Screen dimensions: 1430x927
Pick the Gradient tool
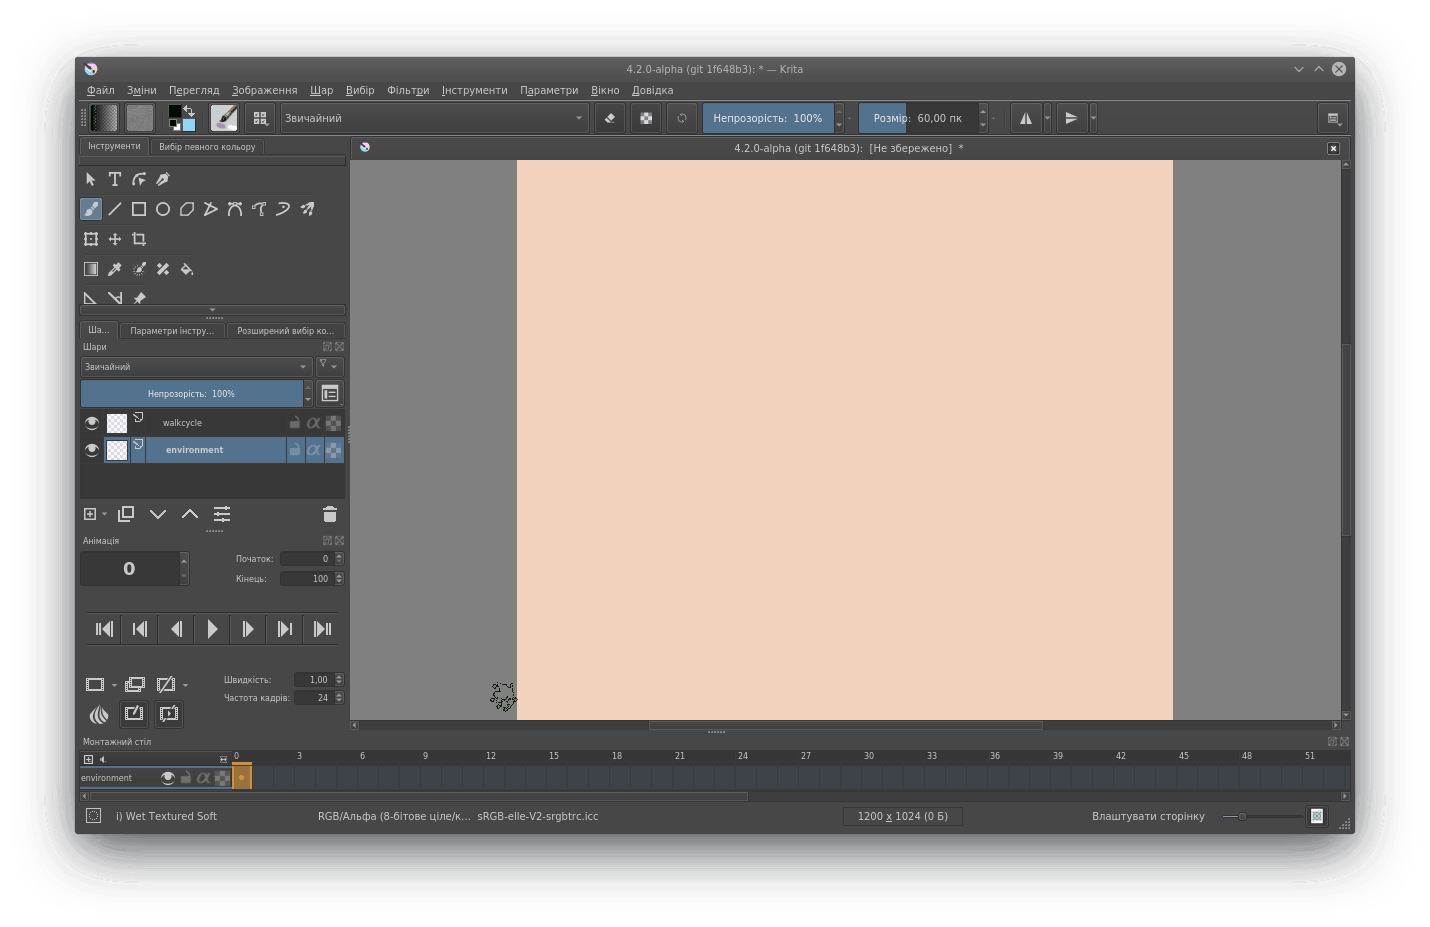[91, 269]
